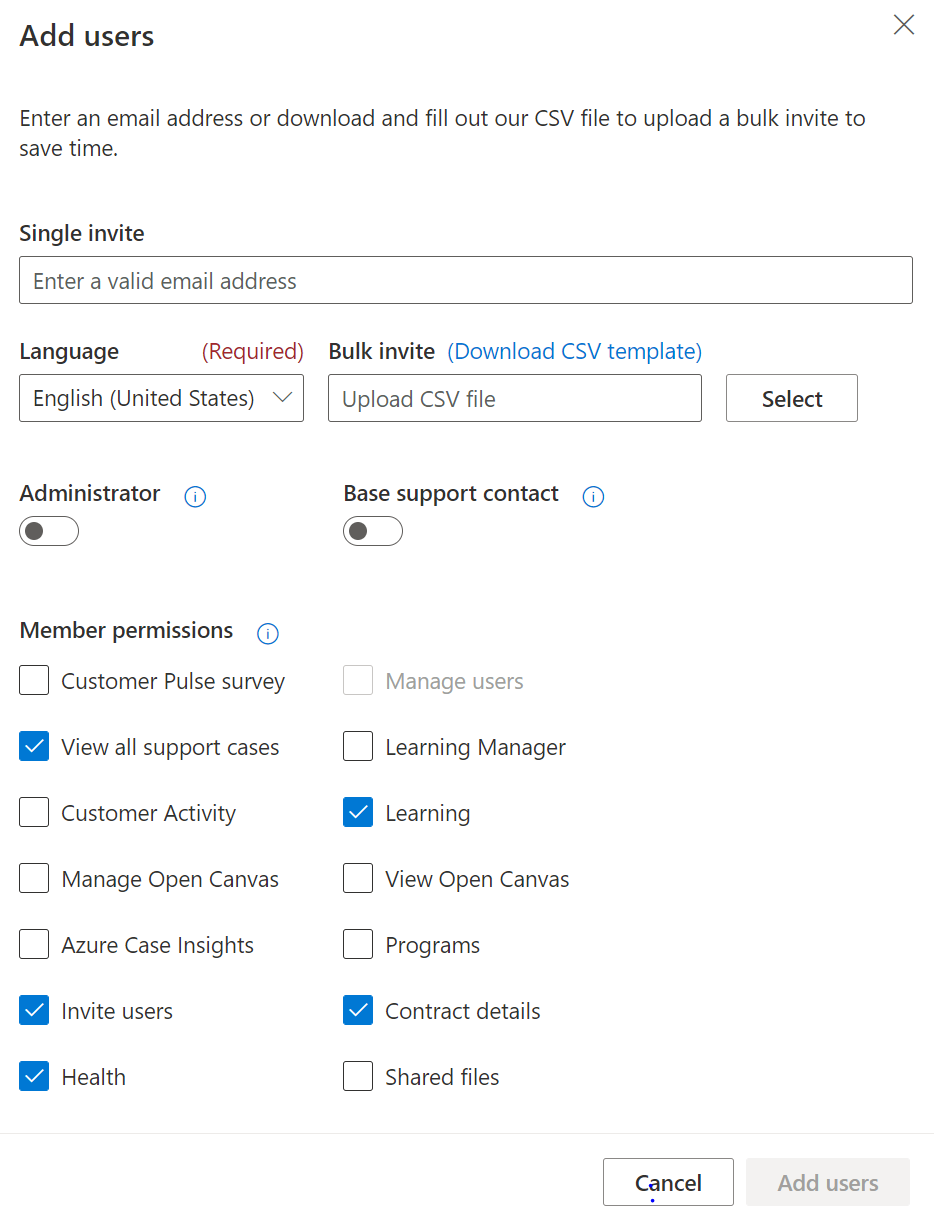Image resolution: width=934 pixels, height=1228 pixels.
Task: Open the Language dropdown
Action: 161,398
